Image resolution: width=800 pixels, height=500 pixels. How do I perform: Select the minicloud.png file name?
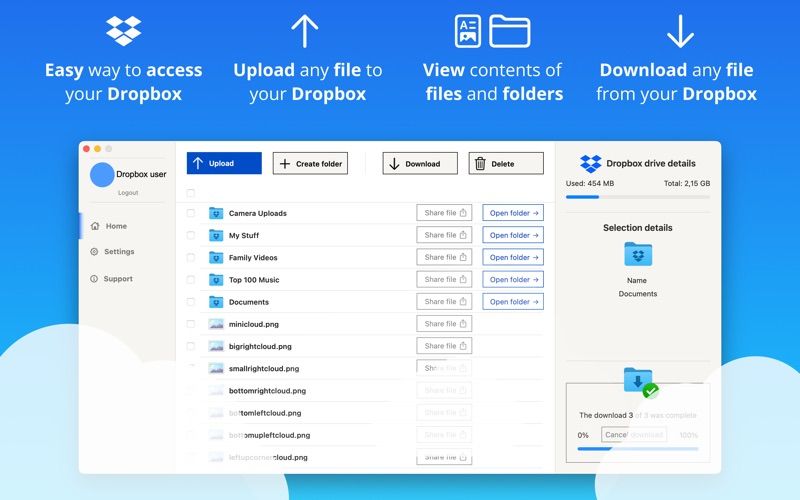pyautogui.click(x=254, y=324)
